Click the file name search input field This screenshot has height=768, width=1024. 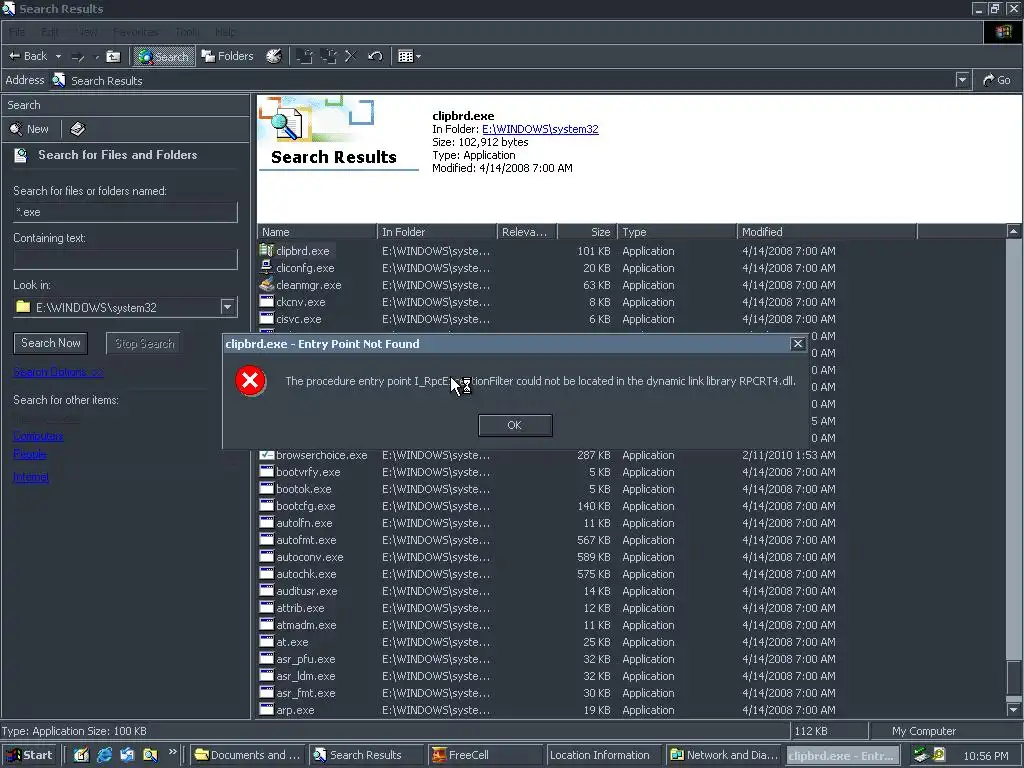pyautogui.click(x=125, y=212)
